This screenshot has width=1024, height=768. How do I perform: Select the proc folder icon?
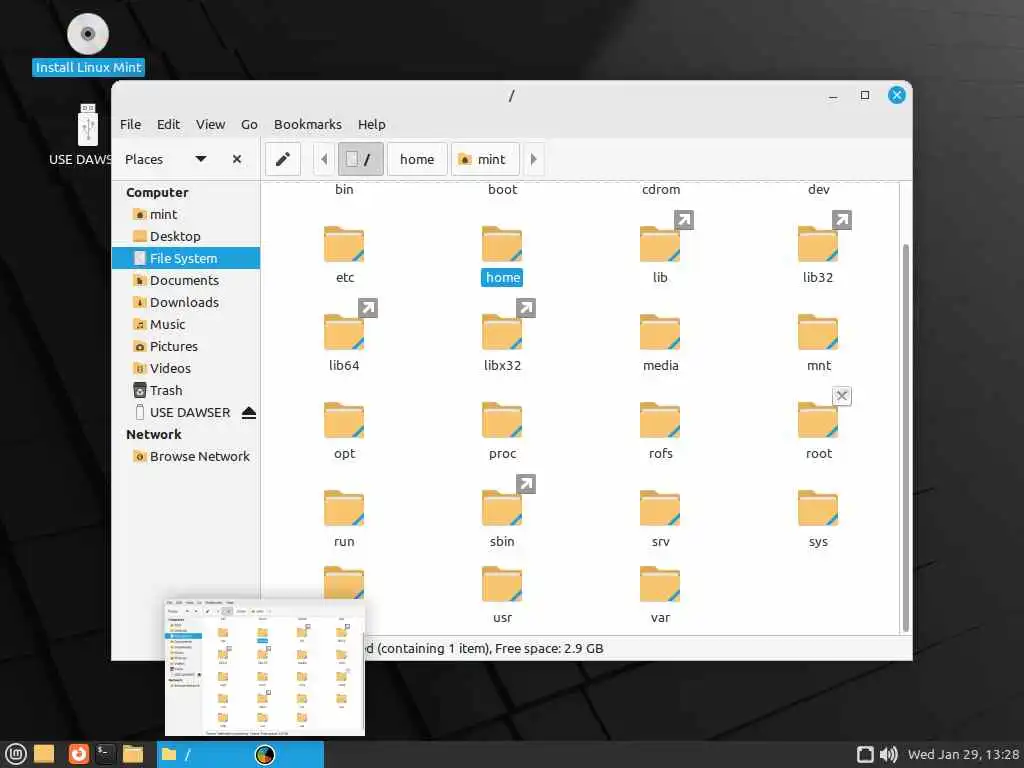(x=502, y=421)
